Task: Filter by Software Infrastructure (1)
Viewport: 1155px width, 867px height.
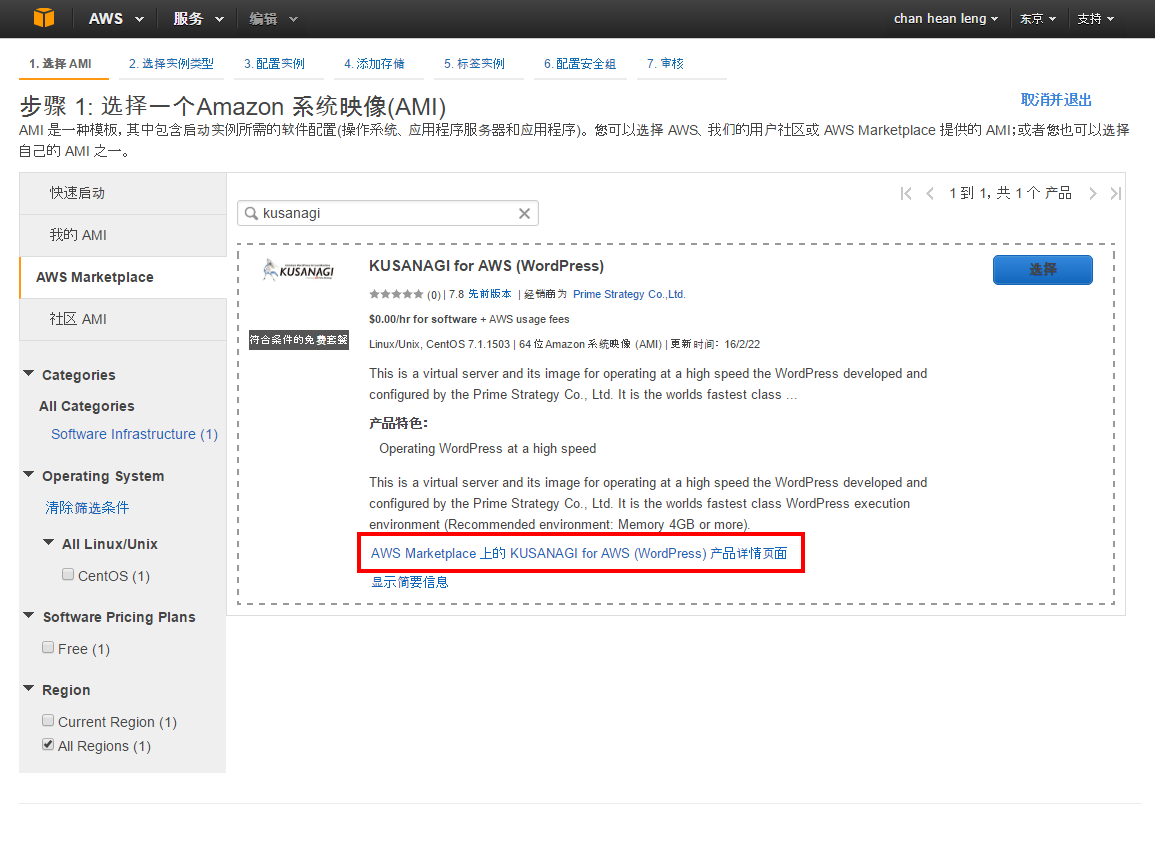Action: [x=135, y=435]
